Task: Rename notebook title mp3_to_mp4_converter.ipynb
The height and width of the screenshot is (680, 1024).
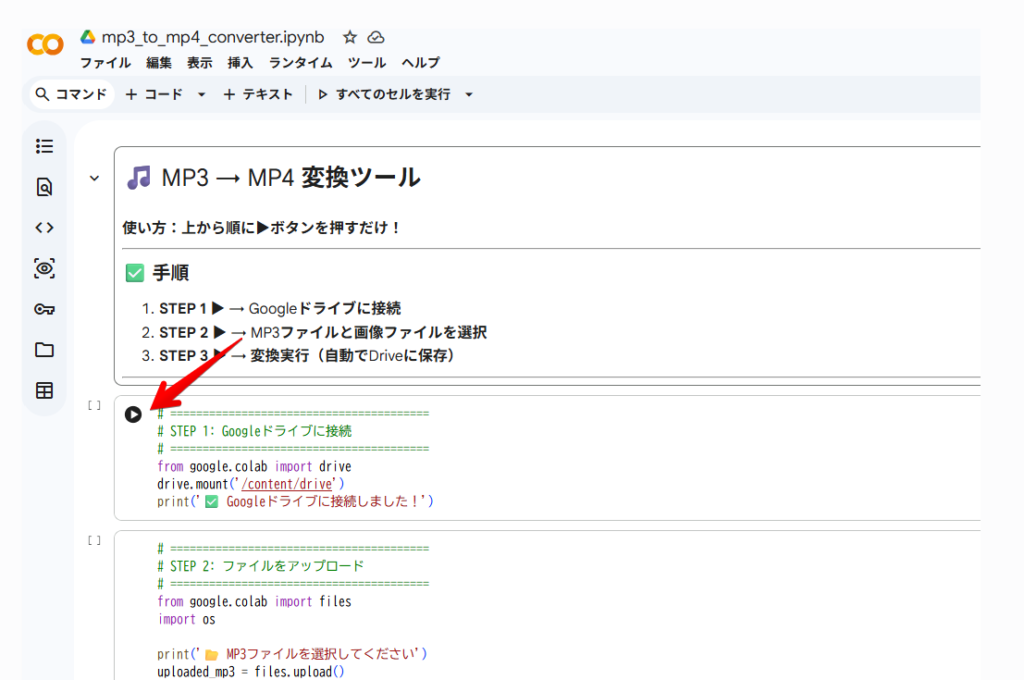Action: (213, 37)
